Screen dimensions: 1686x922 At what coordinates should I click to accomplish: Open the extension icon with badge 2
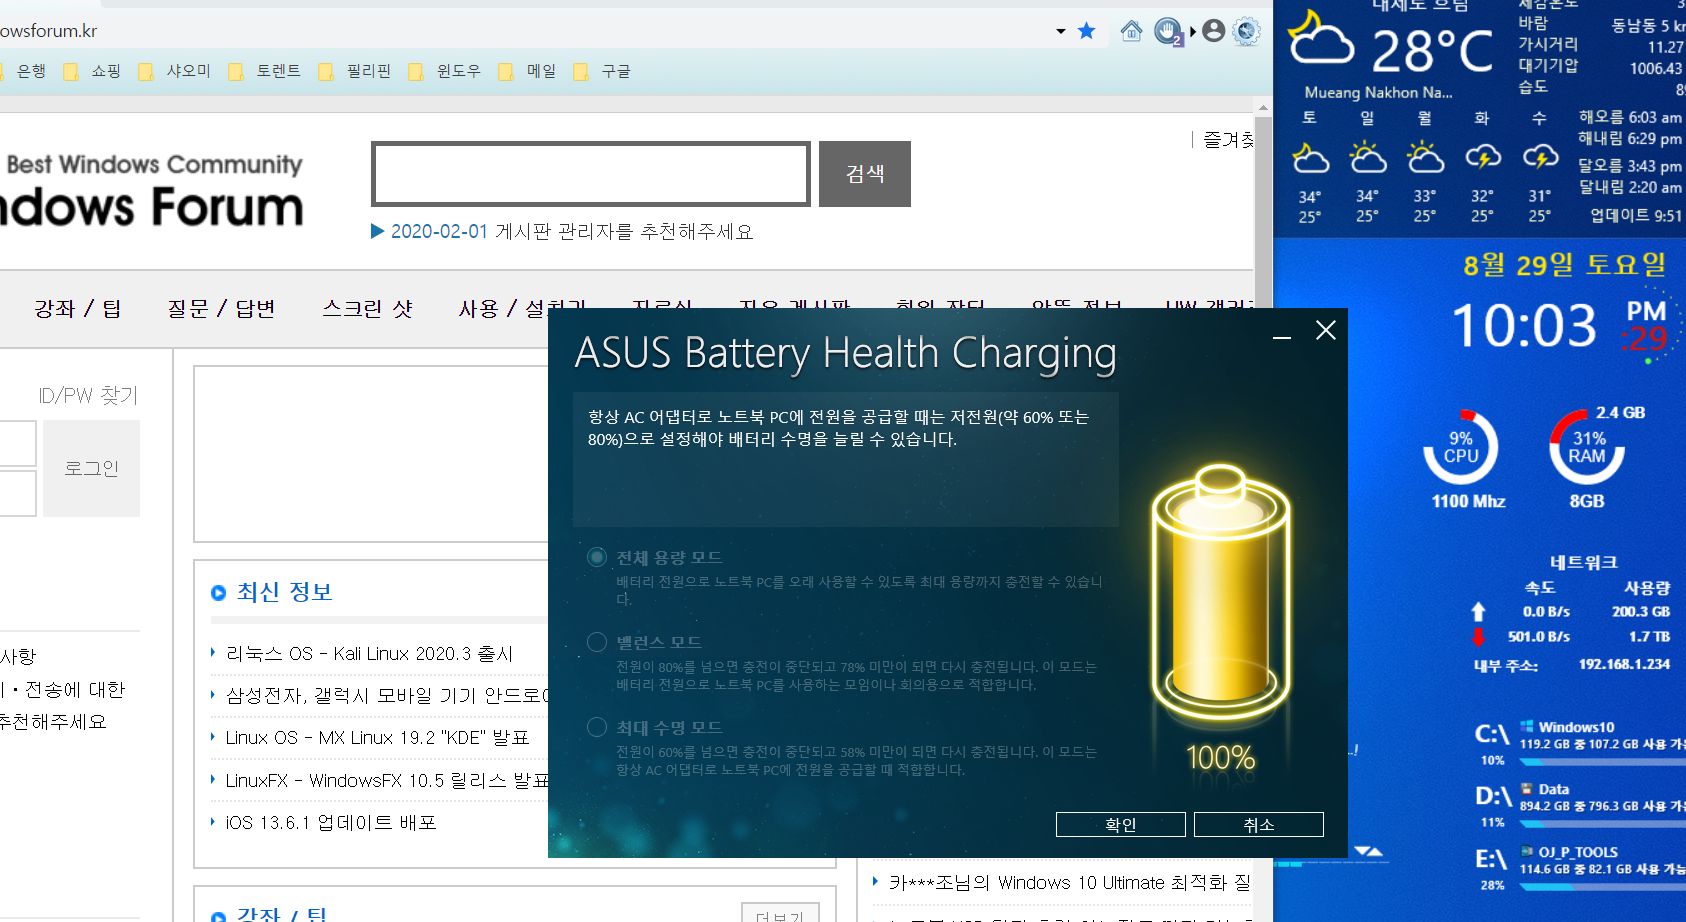tap(1168, 31)
